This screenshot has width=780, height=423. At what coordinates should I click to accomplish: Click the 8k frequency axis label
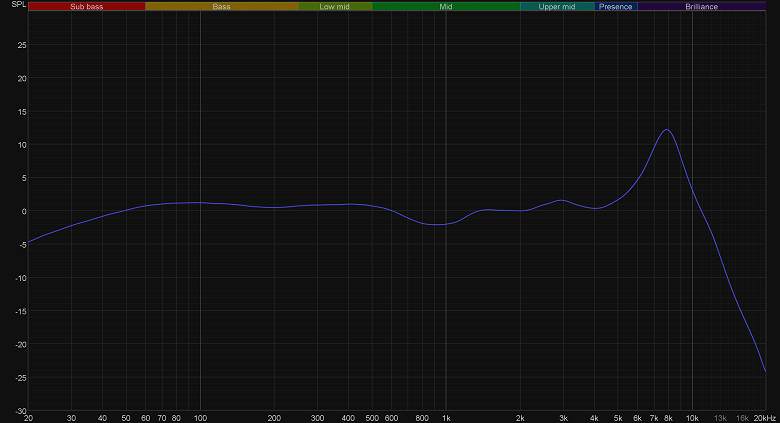[668, 419]
